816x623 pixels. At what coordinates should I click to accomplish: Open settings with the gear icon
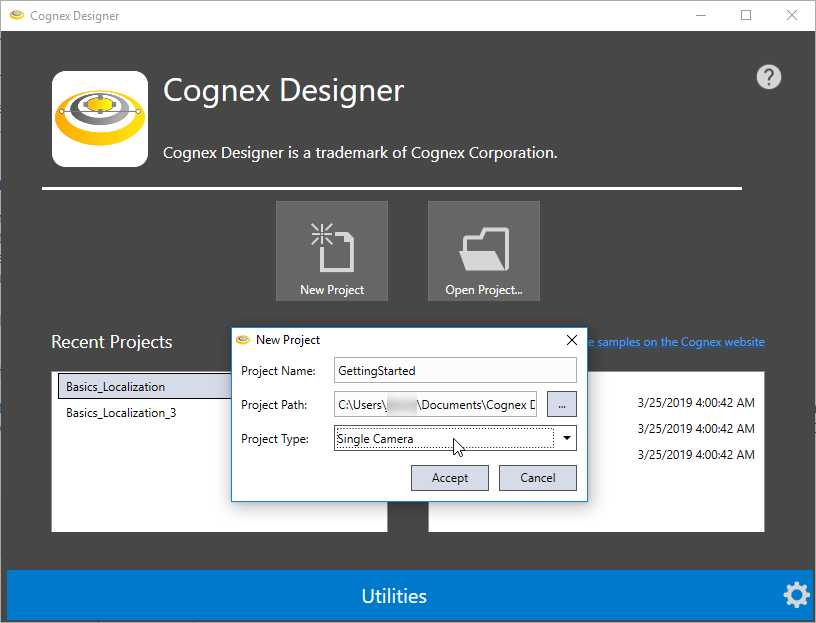coord(796,595)
